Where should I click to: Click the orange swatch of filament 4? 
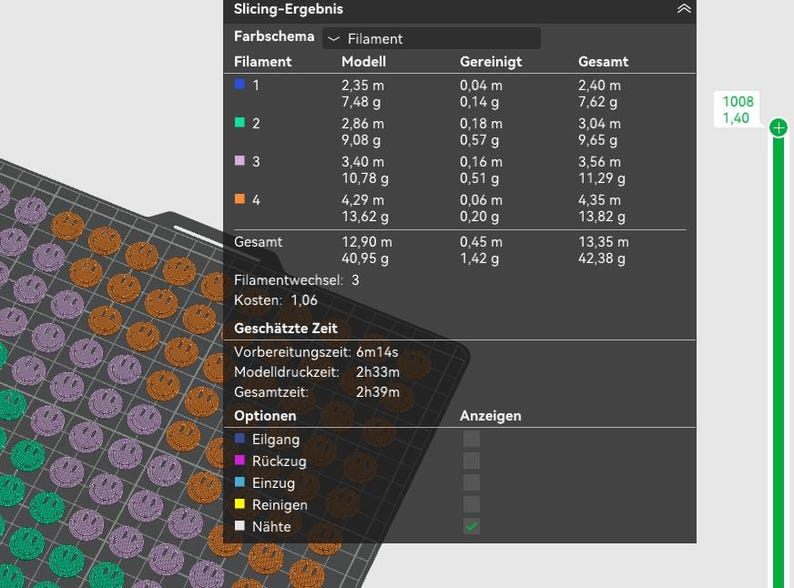240,199
